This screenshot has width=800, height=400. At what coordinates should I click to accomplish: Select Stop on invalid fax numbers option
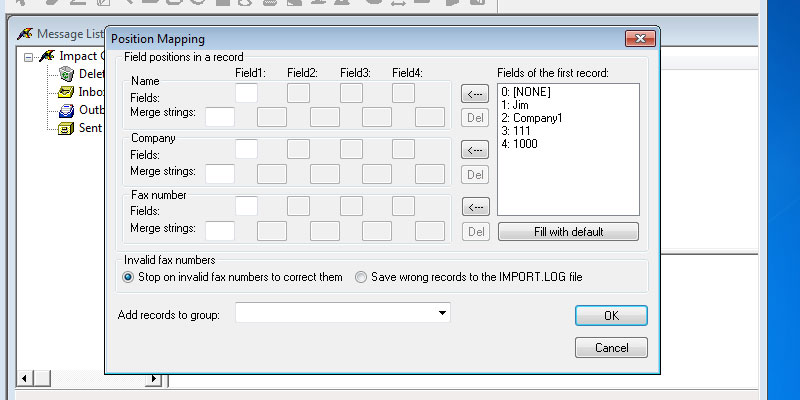coord(128,277)
